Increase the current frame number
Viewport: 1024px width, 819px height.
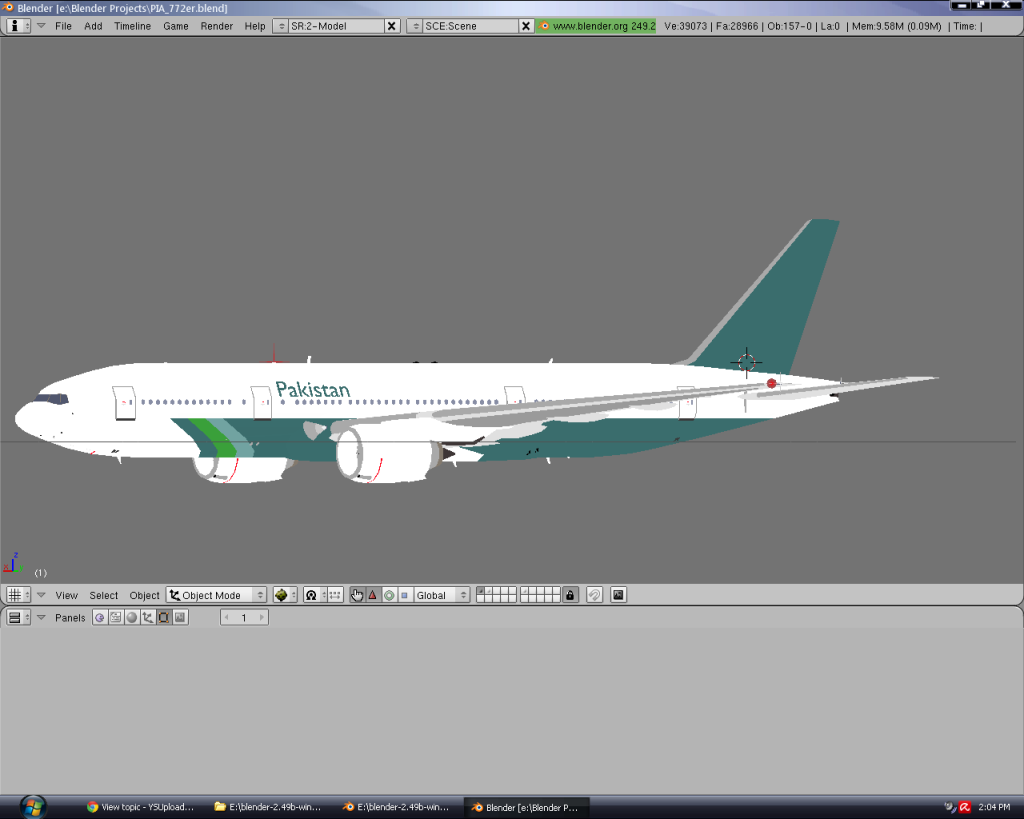262,617
